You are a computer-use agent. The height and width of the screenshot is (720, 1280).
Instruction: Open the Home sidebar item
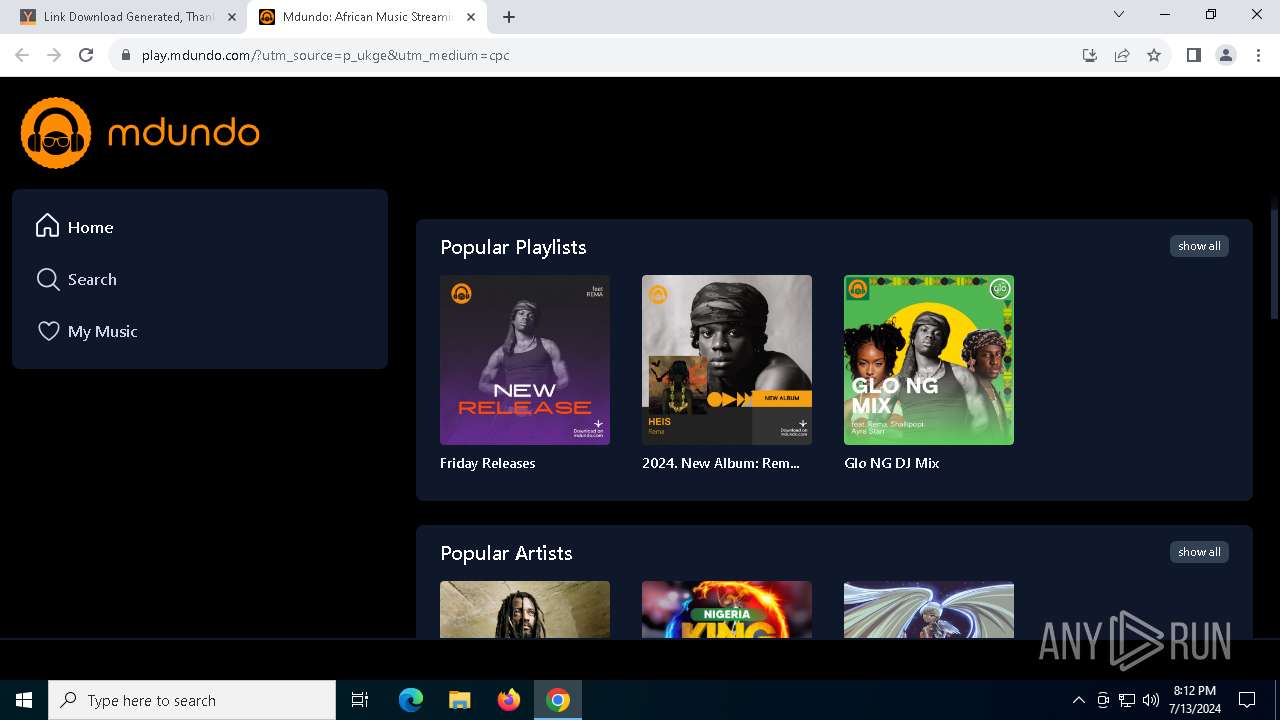point(200,227)
